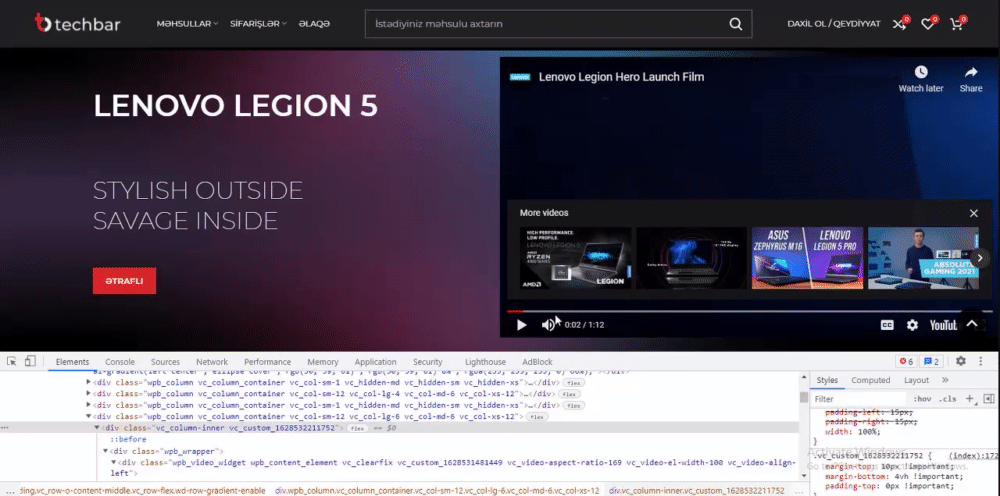This screenshot has height=496, width=1000.
Task: Switch to the Network tab
Action: [212, 361]
